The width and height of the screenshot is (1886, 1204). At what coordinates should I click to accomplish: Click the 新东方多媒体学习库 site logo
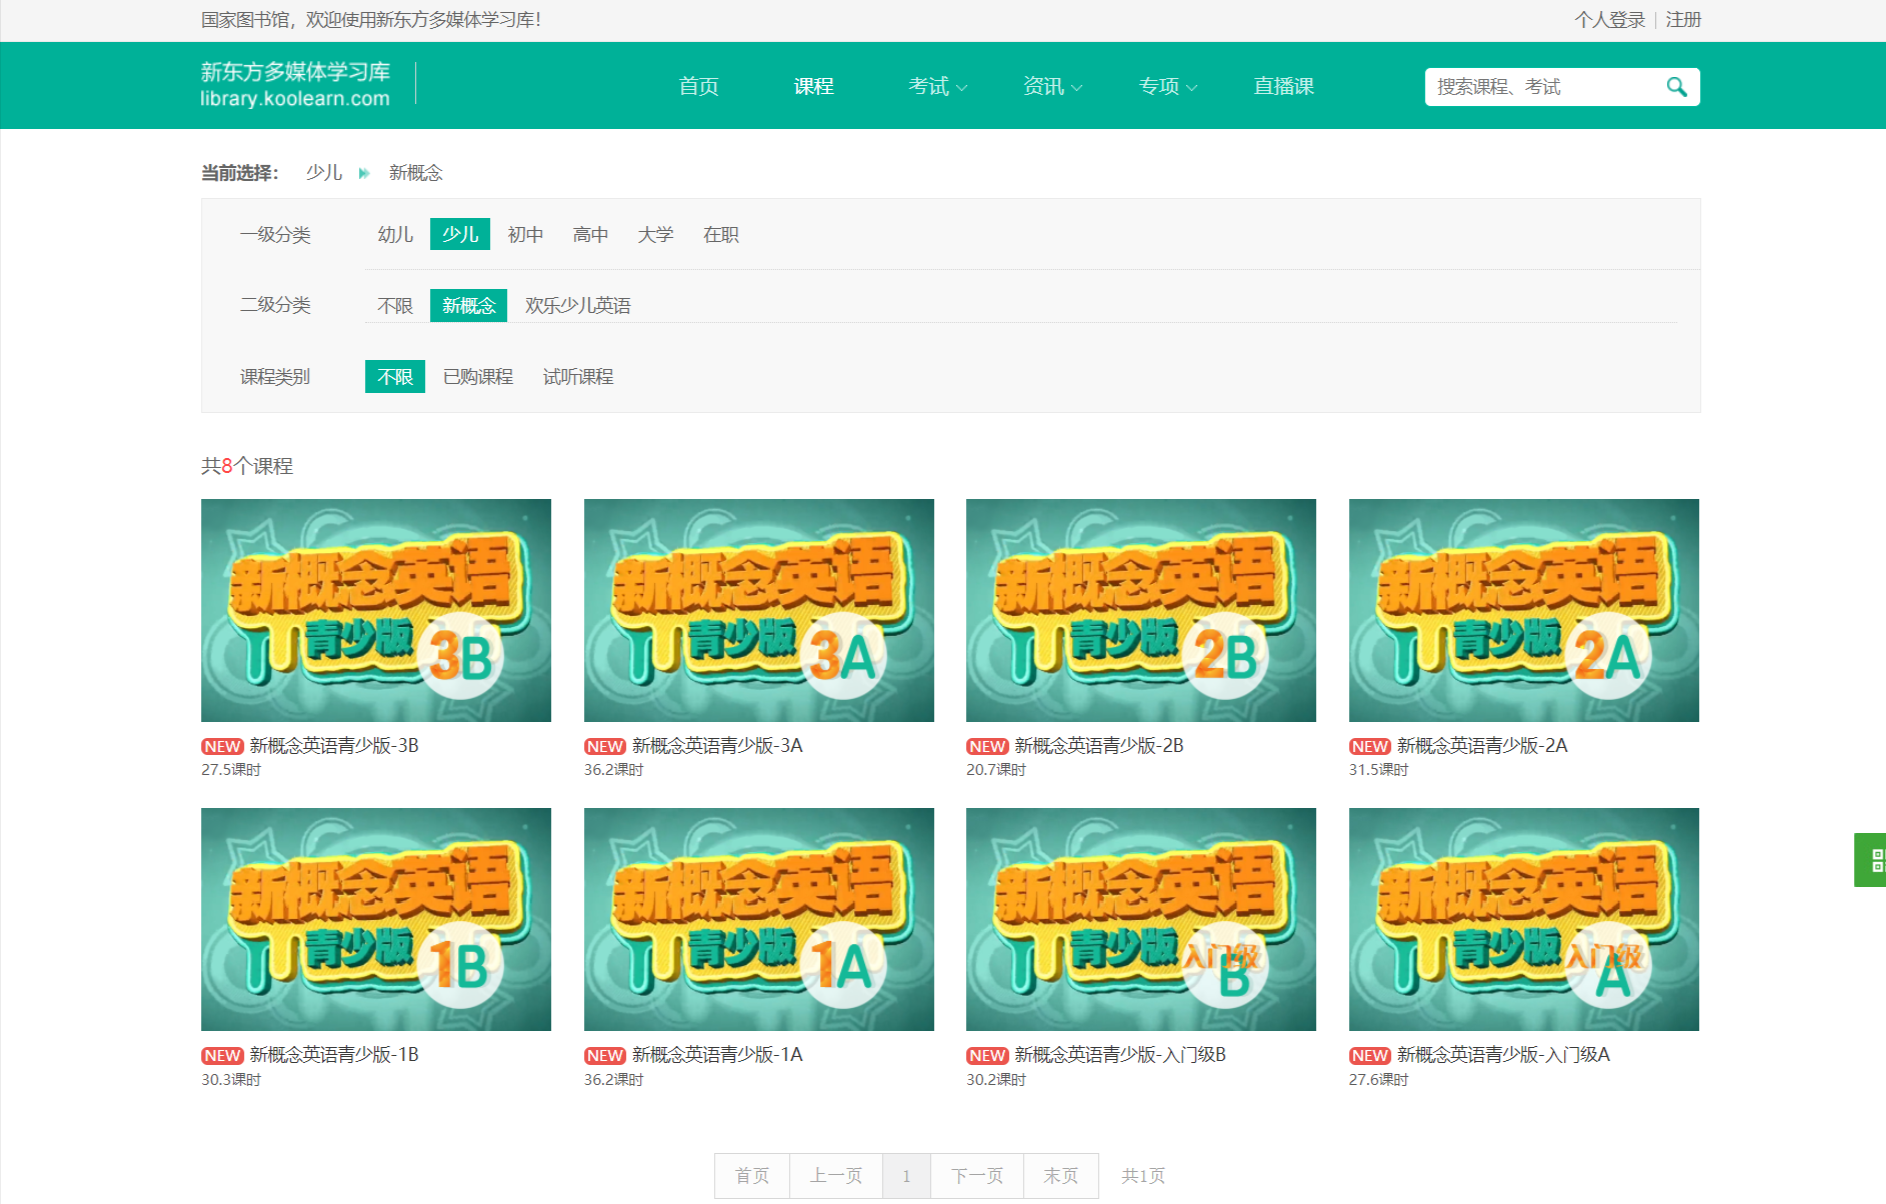point(295,84)
